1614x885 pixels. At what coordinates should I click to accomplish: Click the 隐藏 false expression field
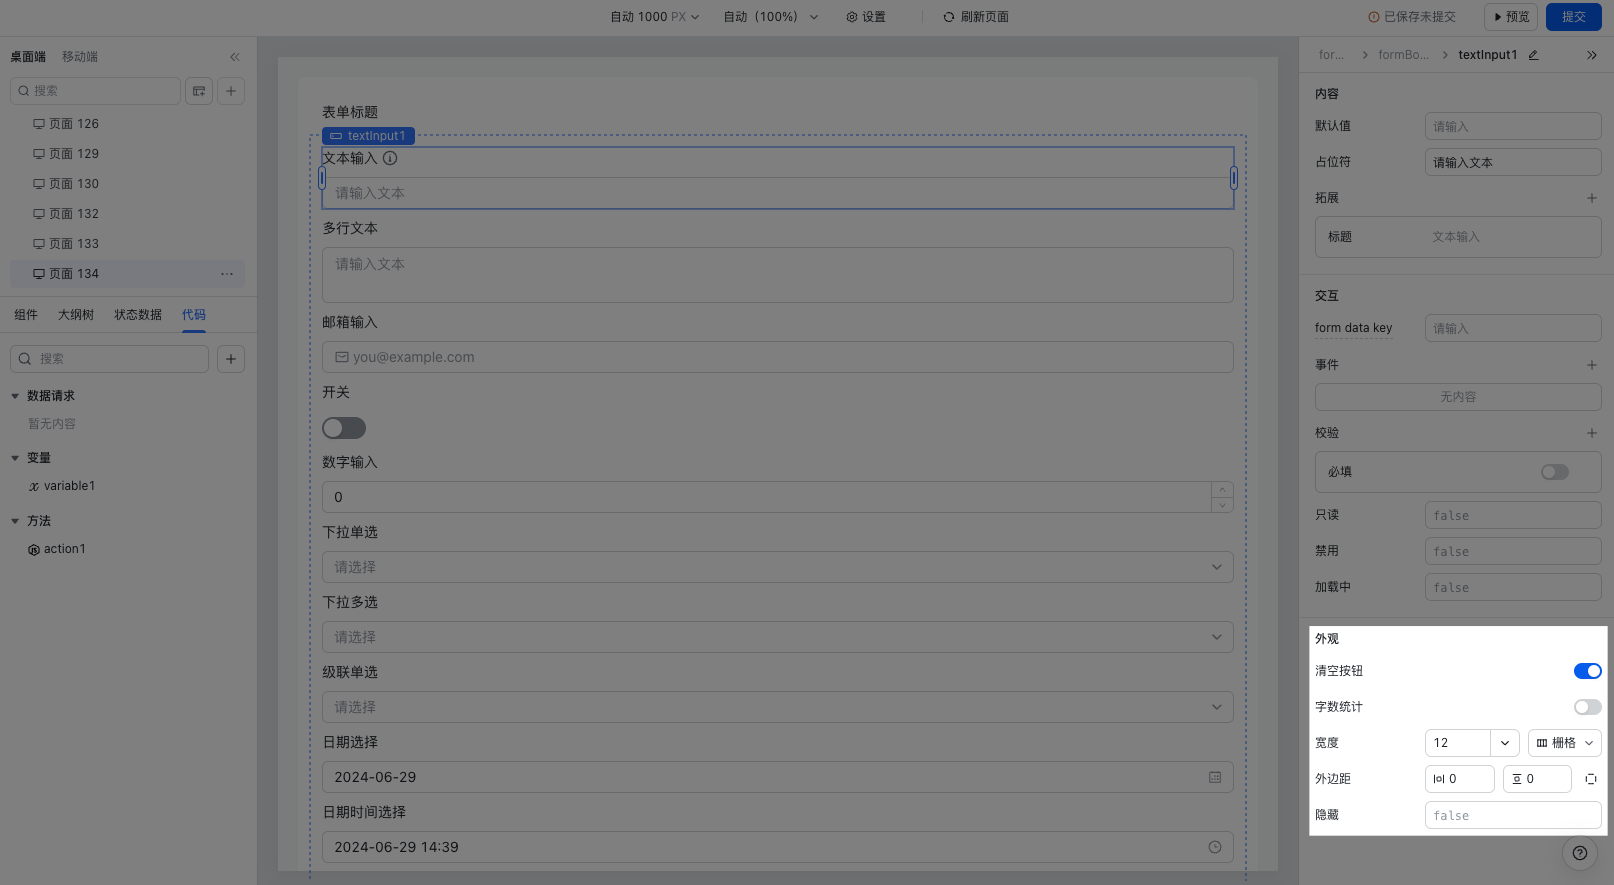1513,816
